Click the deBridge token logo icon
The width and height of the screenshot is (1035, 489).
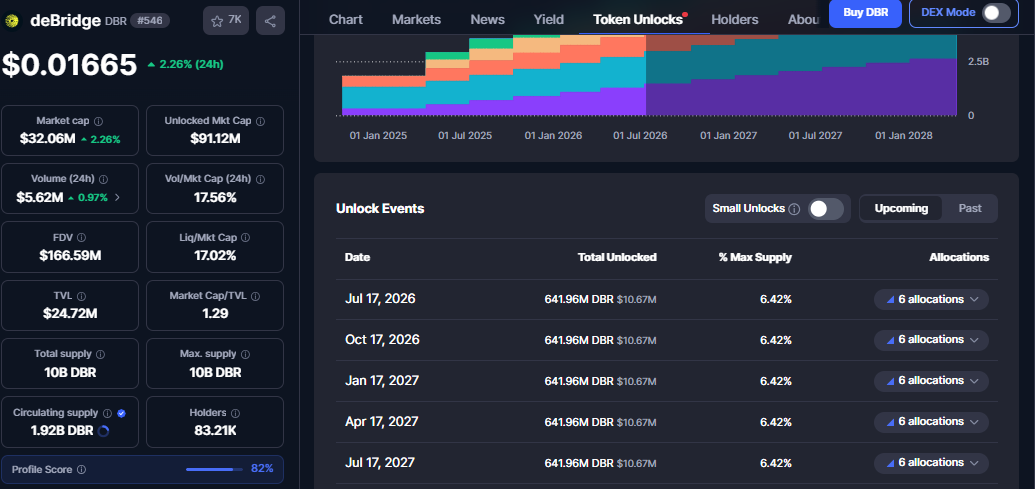tap(12, 21)
